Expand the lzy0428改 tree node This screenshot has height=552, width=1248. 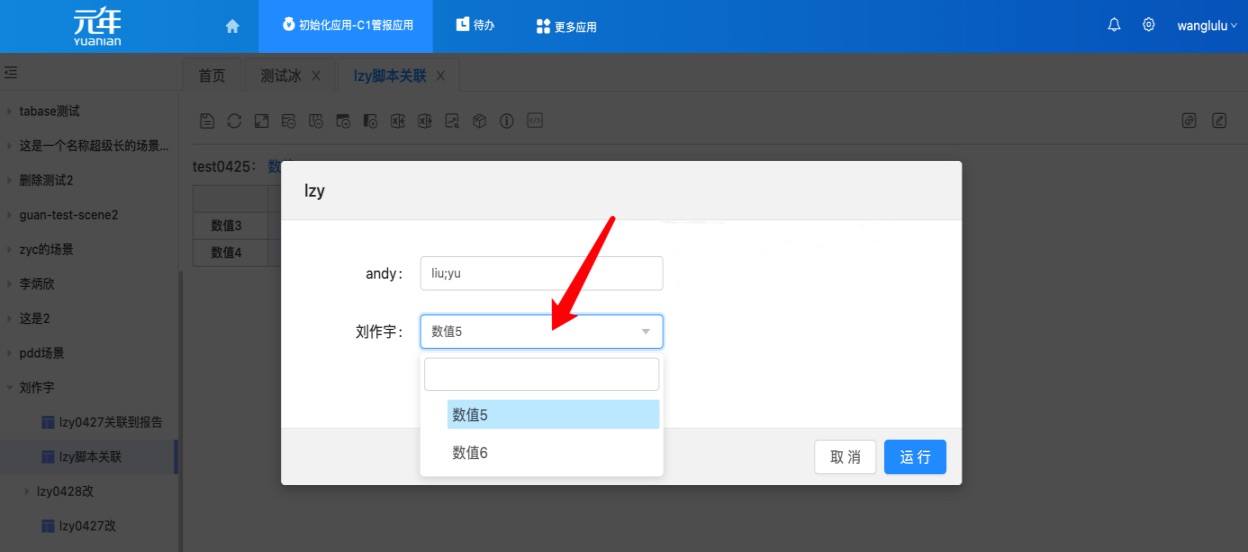pos(27,491)
